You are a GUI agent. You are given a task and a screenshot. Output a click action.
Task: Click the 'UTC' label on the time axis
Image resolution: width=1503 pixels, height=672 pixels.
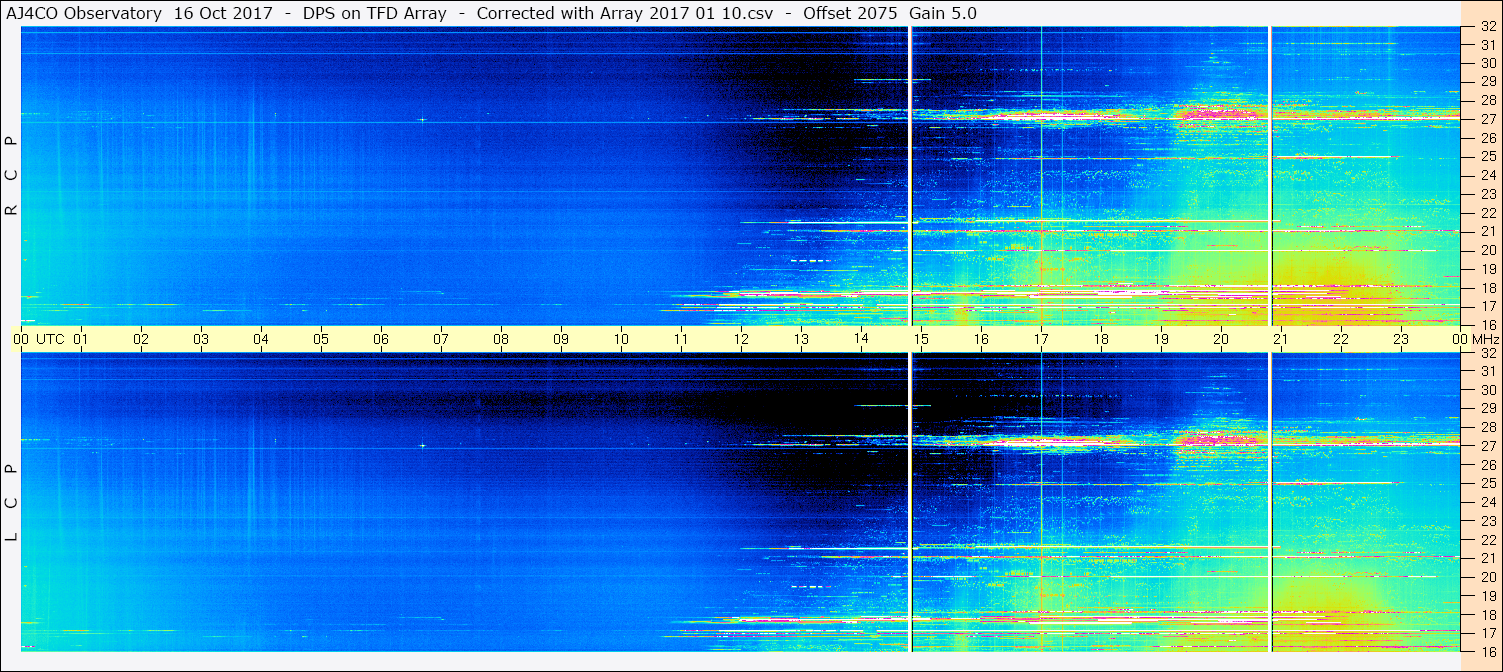pos(50,339)
